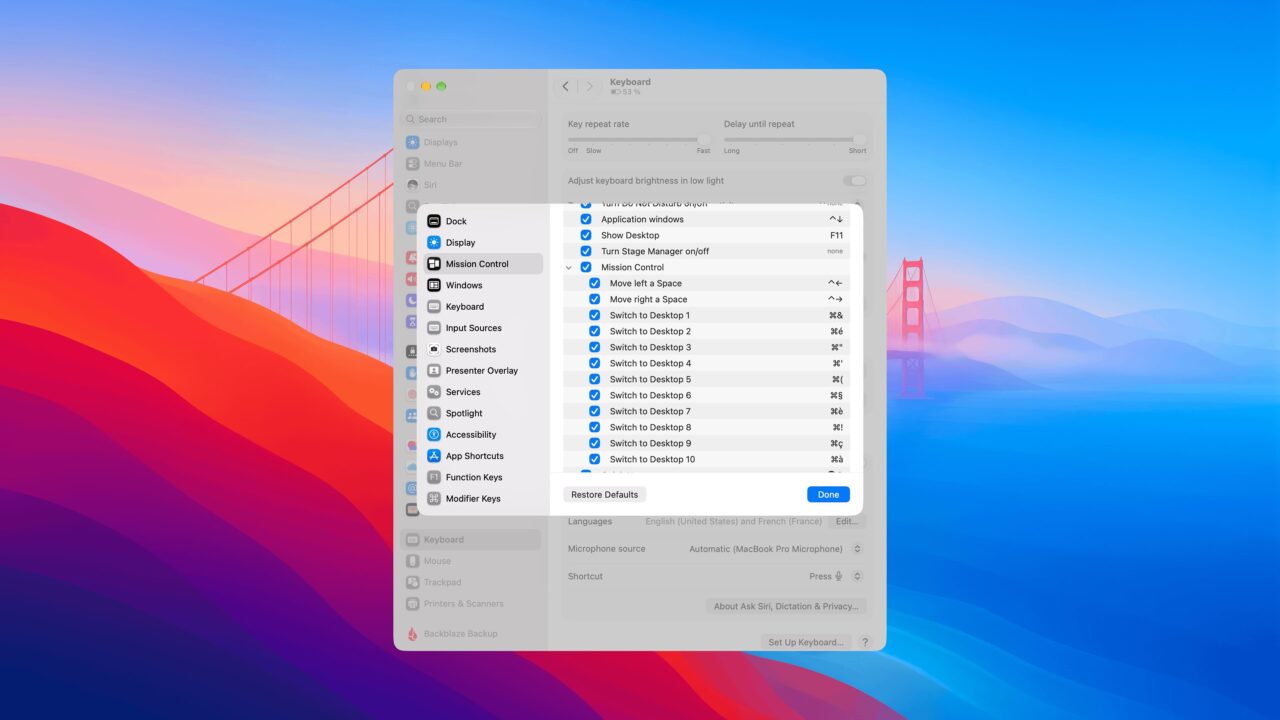1280x720 pixels.
Task: Open the Function Keys category
Action: tap(481, 477)
